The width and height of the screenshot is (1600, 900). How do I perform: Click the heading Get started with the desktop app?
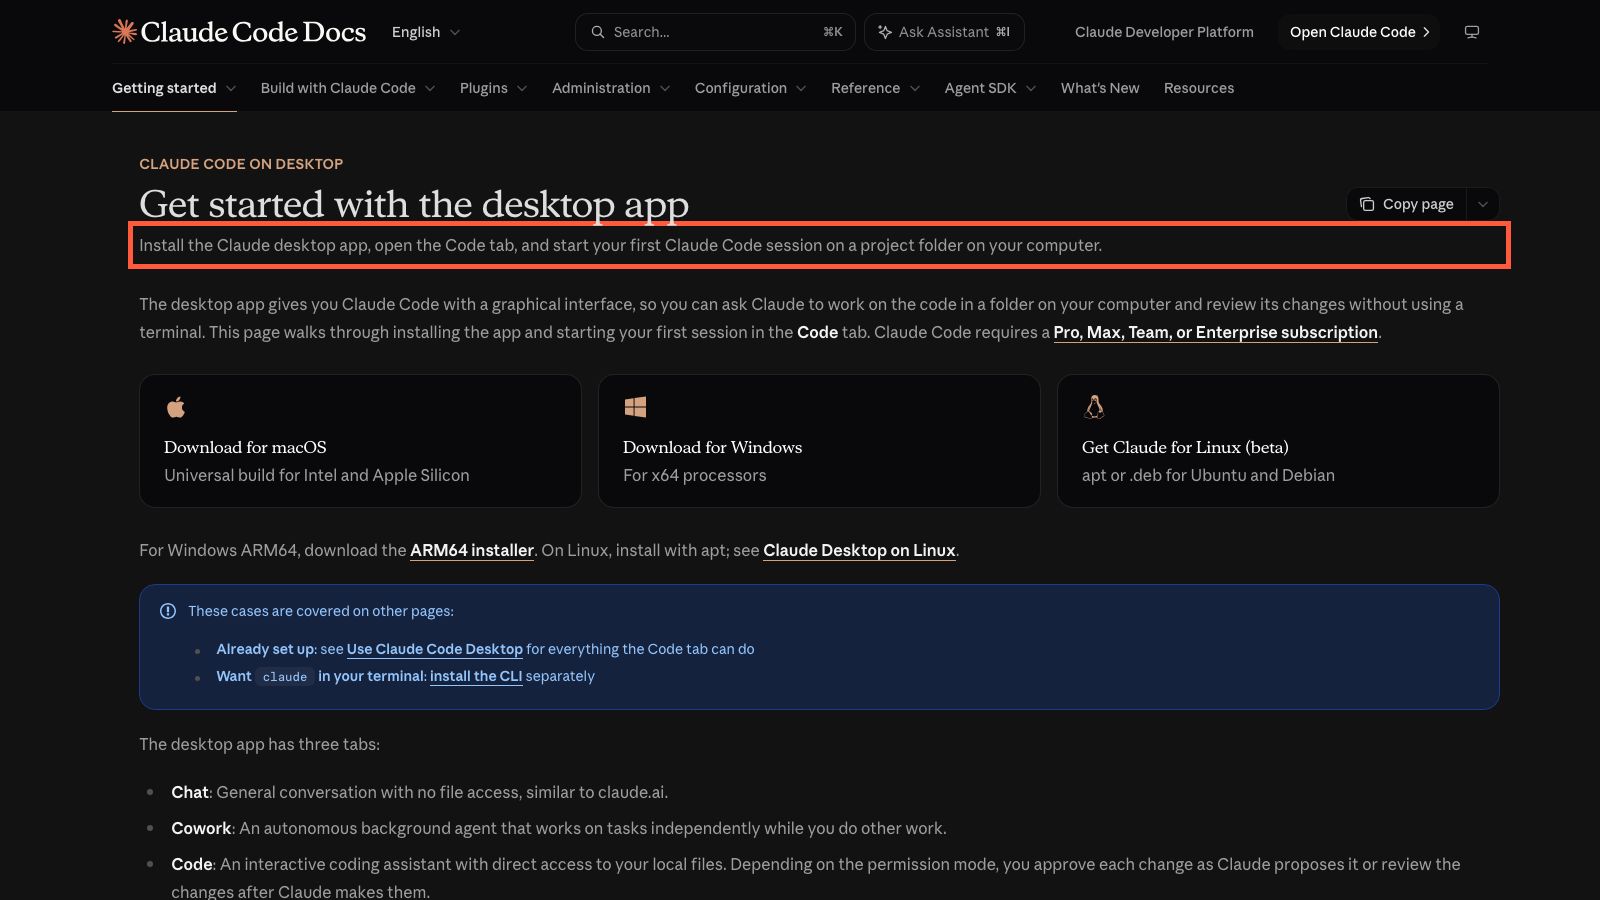[x=414, y=204]
